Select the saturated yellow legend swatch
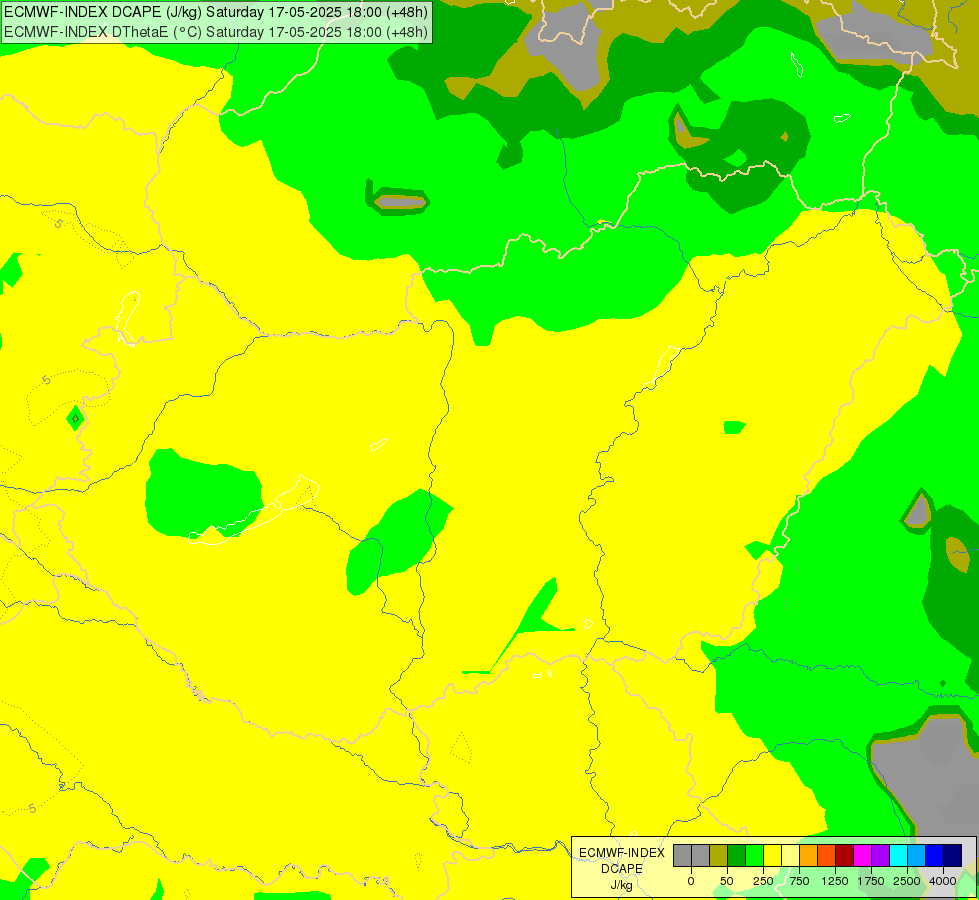This screenshot has width=979, height=900. coord(772,855)
